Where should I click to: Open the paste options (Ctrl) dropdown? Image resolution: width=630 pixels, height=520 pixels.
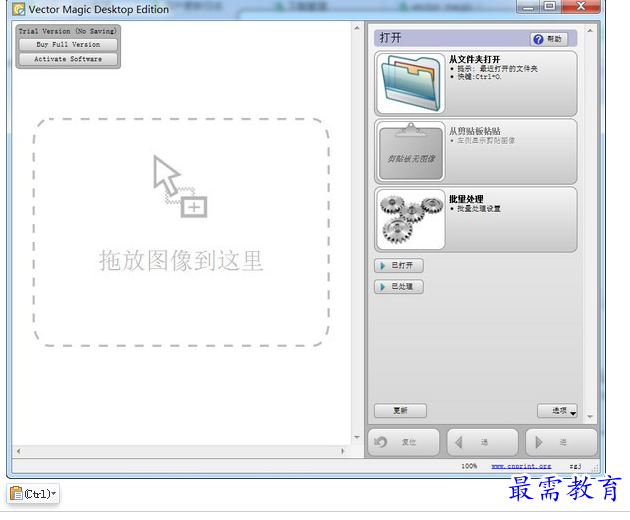click(x=33, y=493)
